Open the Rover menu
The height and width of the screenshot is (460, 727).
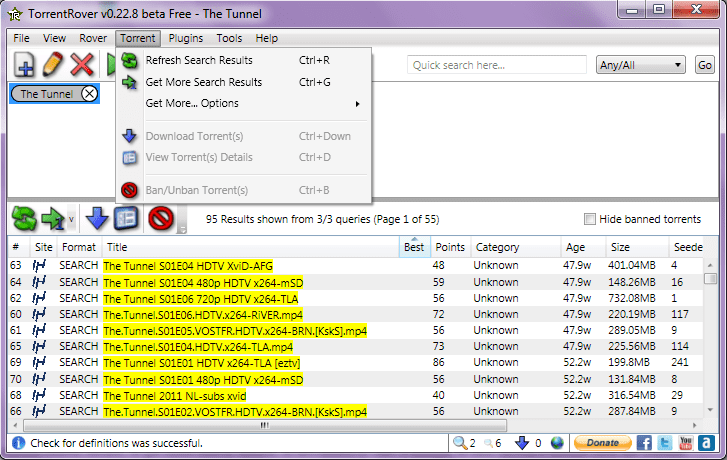[x=93, y=38]
